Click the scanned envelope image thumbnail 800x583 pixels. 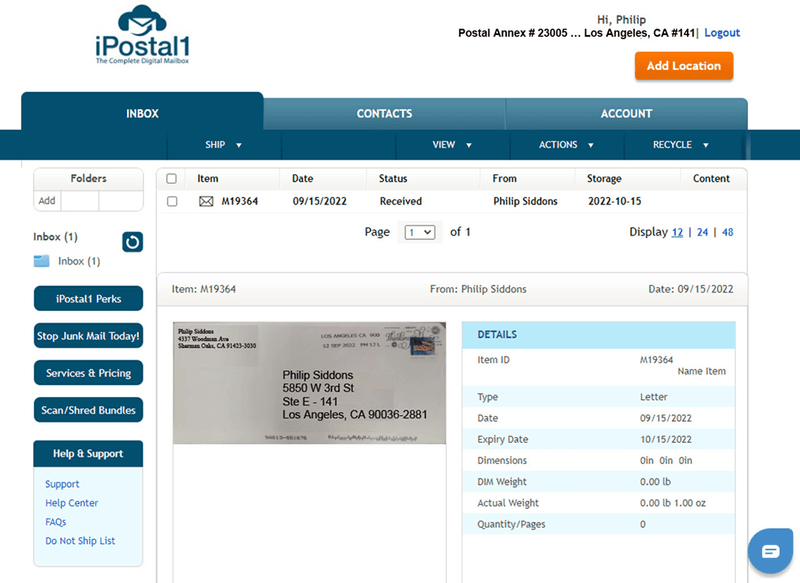pos(309,383)
